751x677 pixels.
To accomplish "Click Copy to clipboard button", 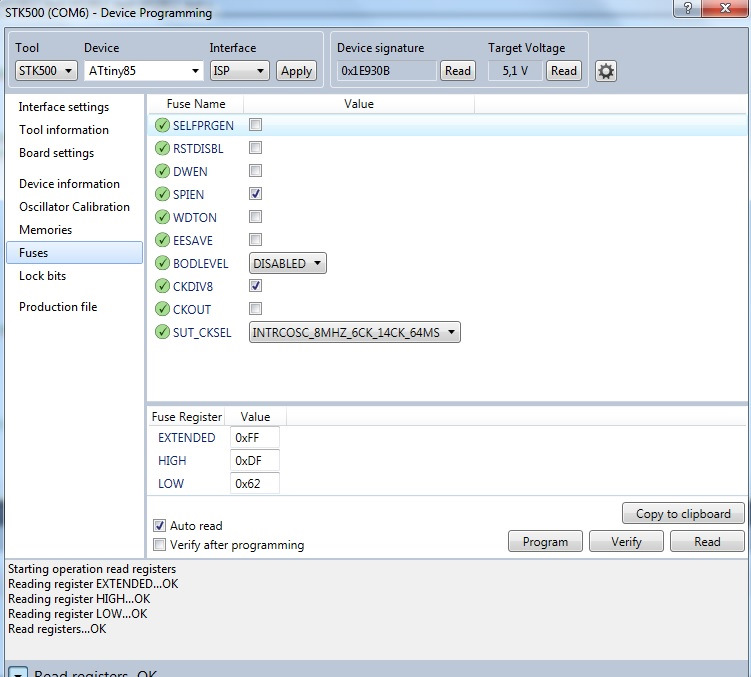I will pyautogui.click(x=683, y=513).
